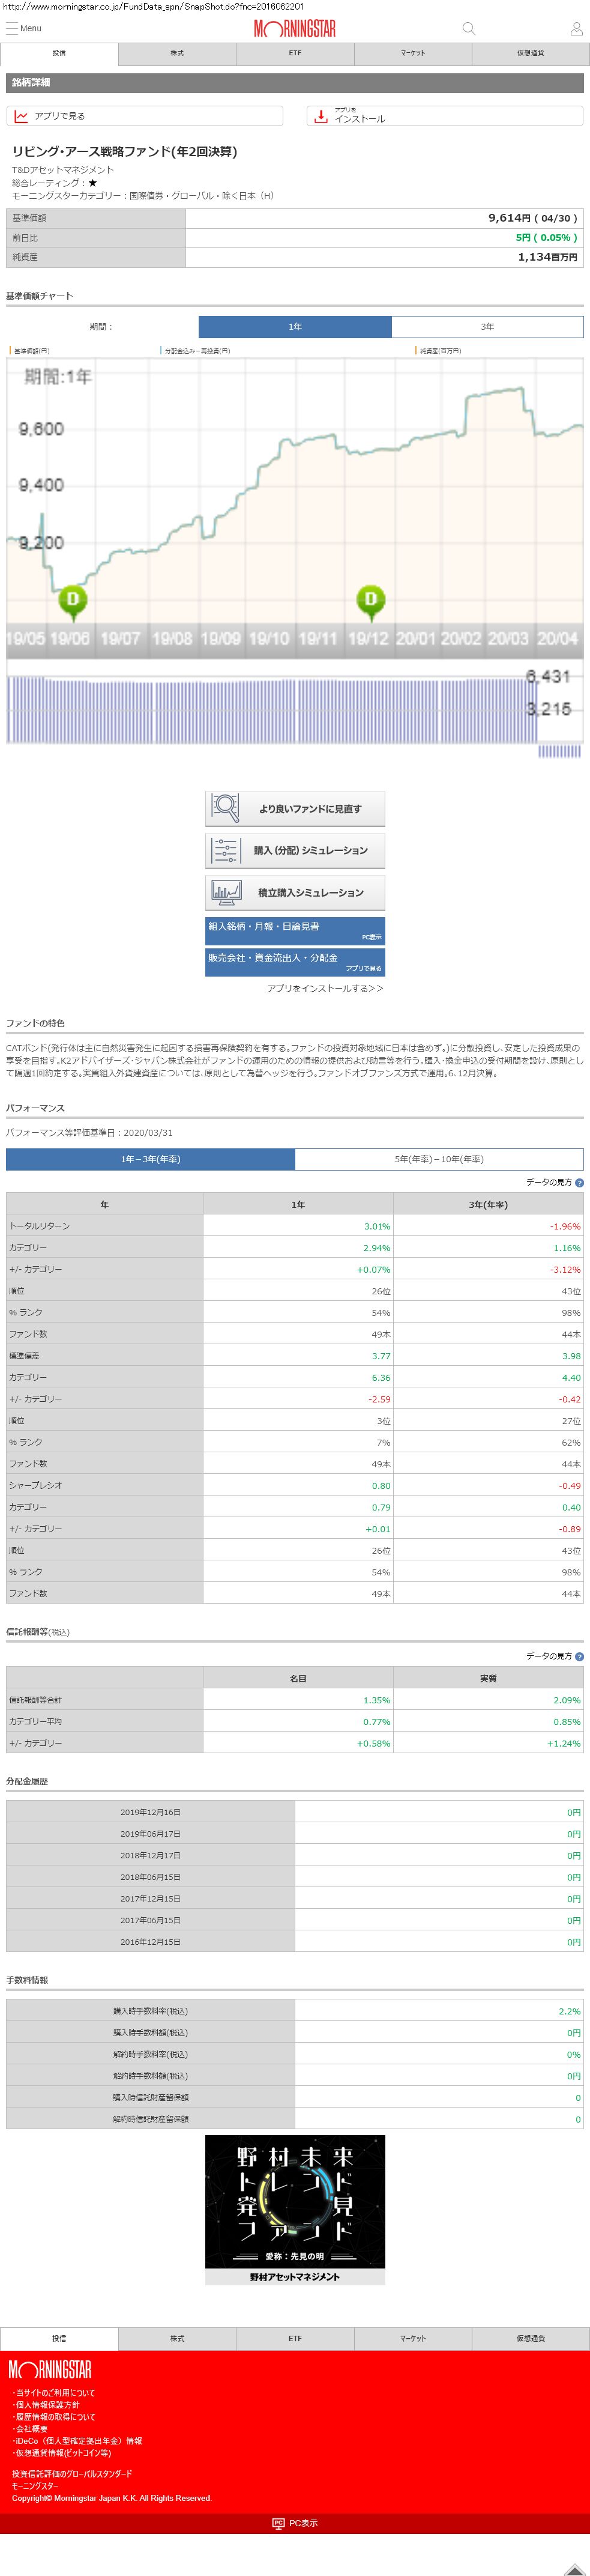Screen dimensions: 590x2576
Task: Click アプリをインストールする>> link
Action: [324, 988]
